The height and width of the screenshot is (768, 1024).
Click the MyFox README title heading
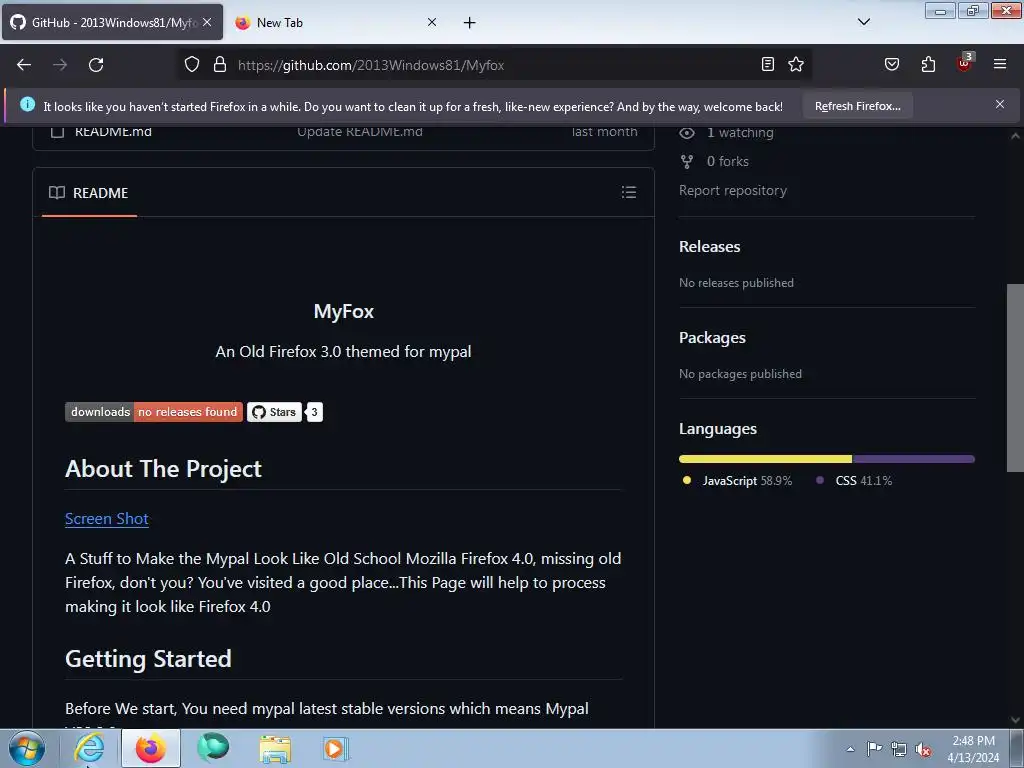point(344,311)
